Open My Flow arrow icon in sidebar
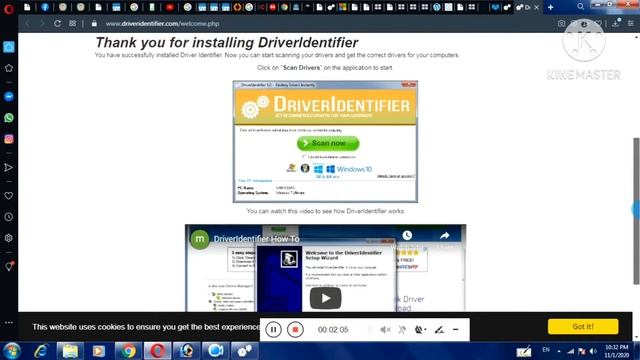The height and width of the screenshot is (360, 640). point(9,167)
